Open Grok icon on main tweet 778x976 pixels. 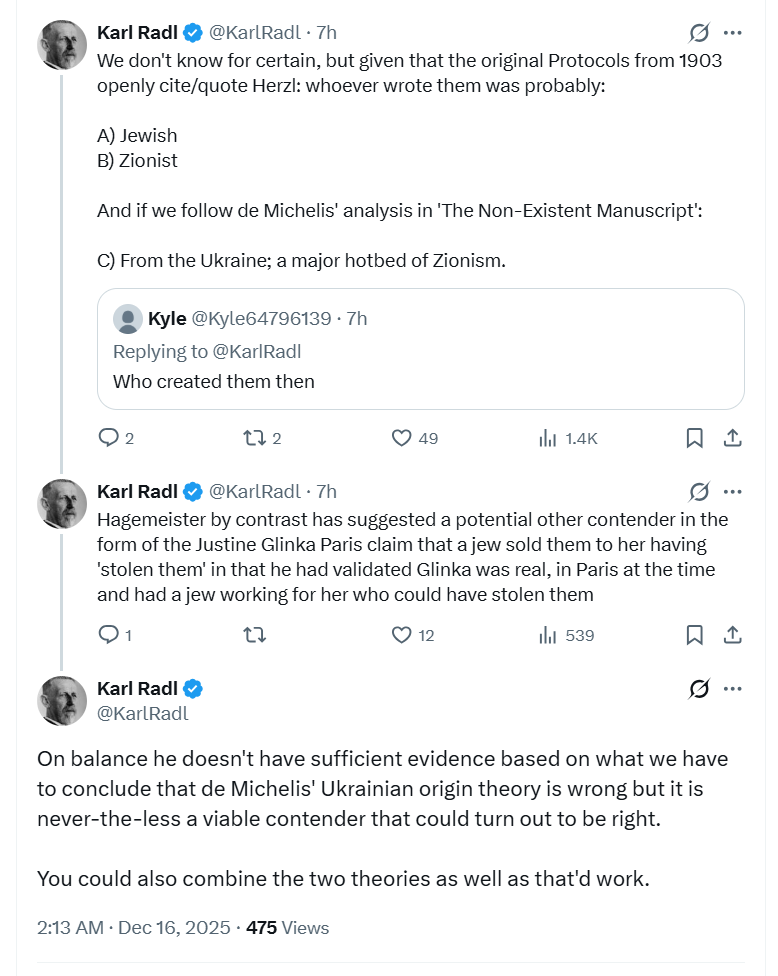pos(699,688)
